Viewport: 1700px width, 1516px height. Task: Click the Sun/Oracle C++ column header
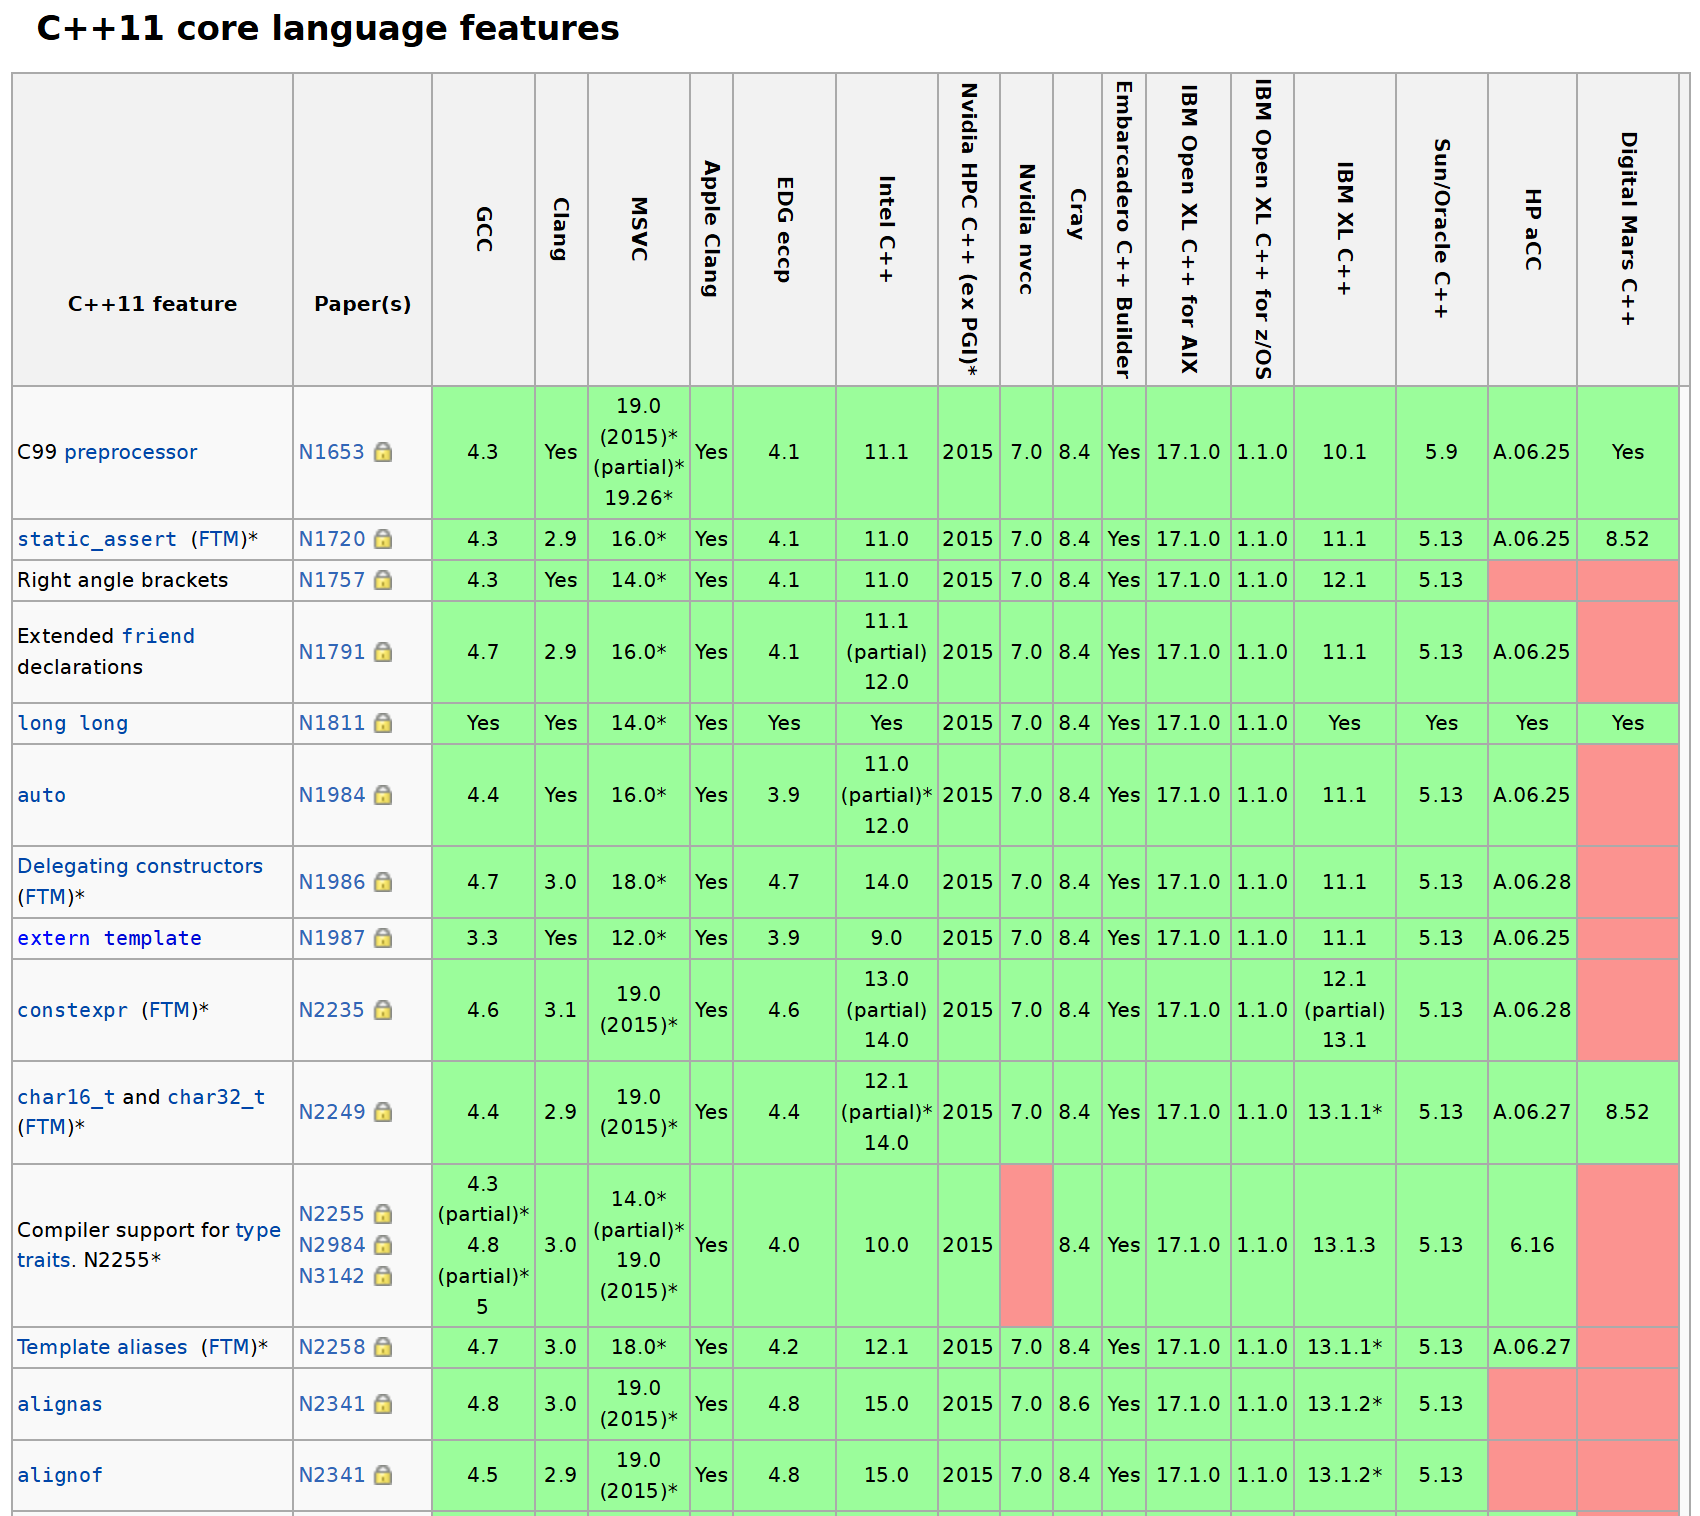pyautogui.click(x=1442, y=229)
